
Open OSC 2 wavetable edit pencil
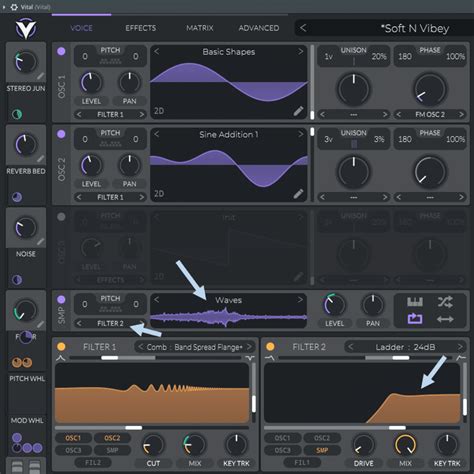[x=298, y=194]
